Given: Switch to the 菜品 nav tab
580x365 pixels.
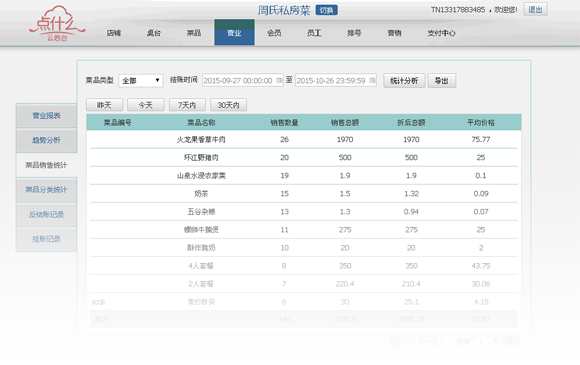Looking at the screenshot, I should click(194, 33).
